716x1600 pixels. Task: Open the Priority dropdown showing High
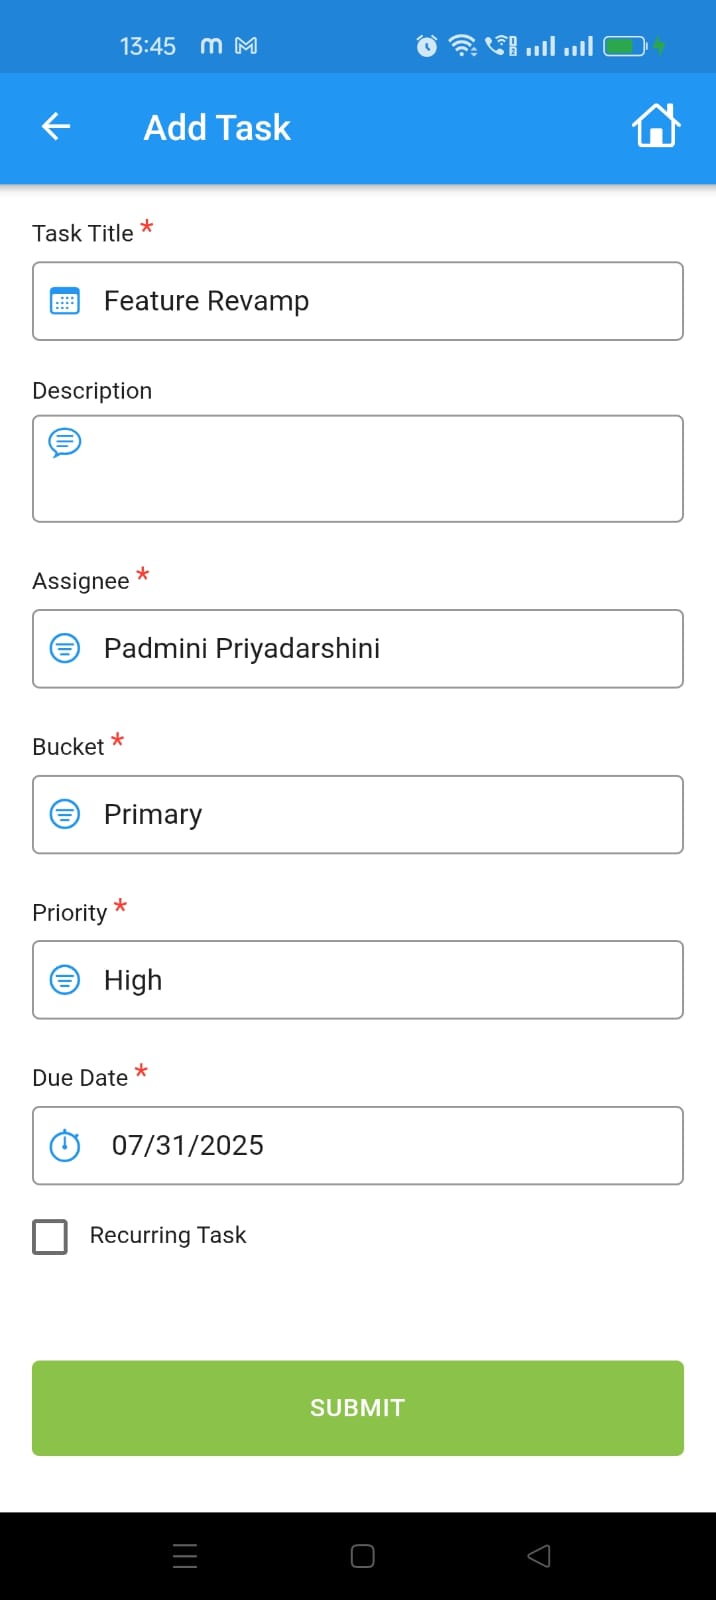(358, 980)
